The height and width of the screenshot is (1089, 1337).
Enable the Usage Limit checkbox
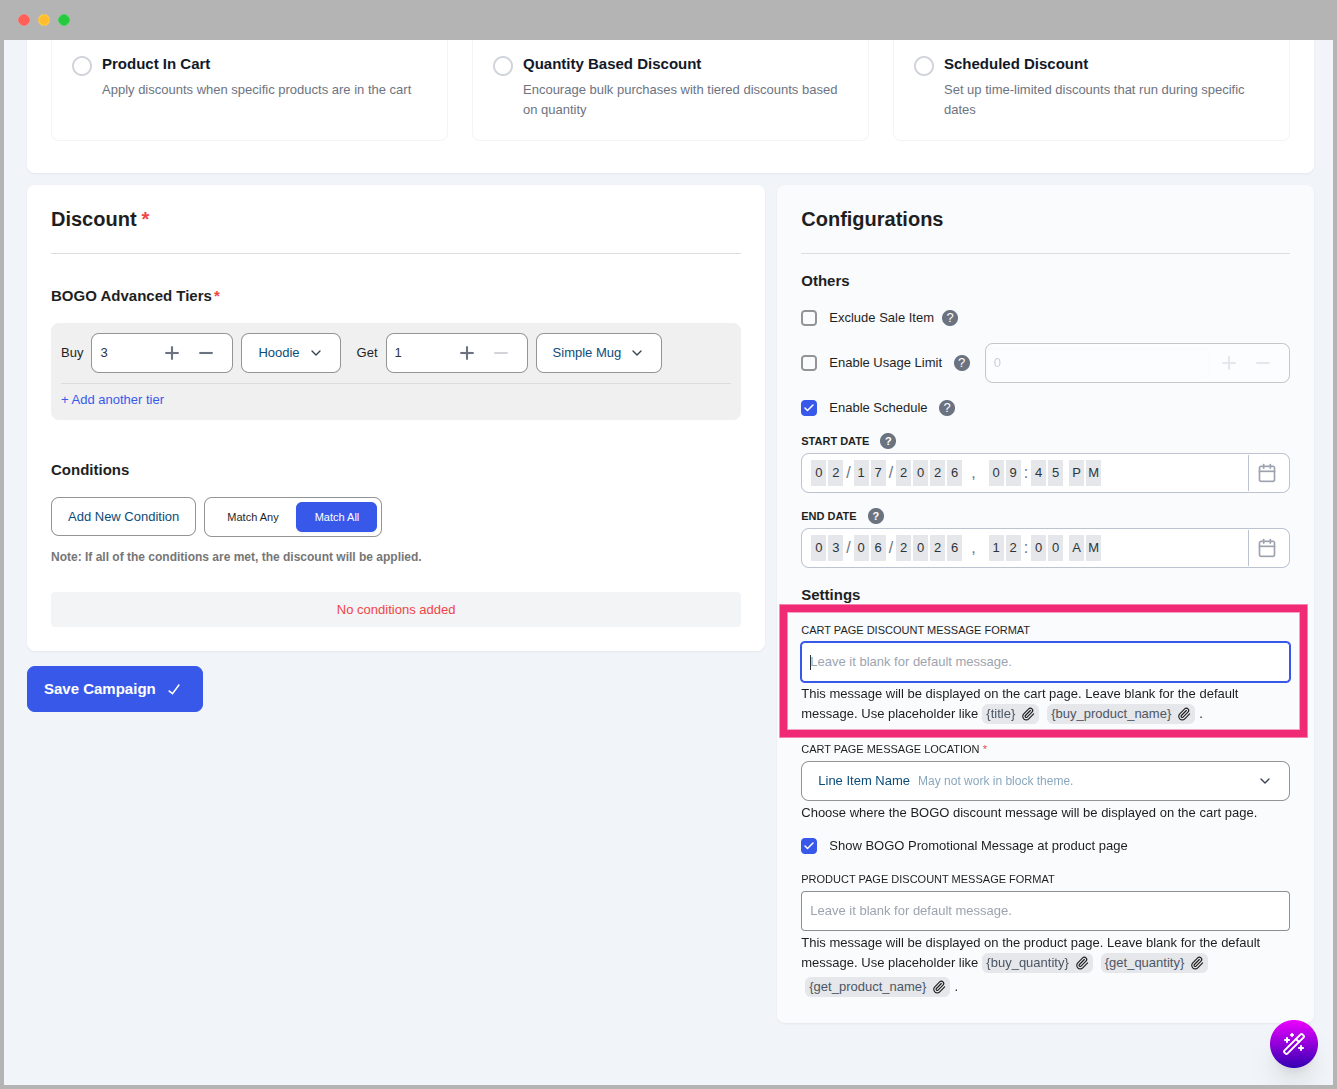coord(809,363)
